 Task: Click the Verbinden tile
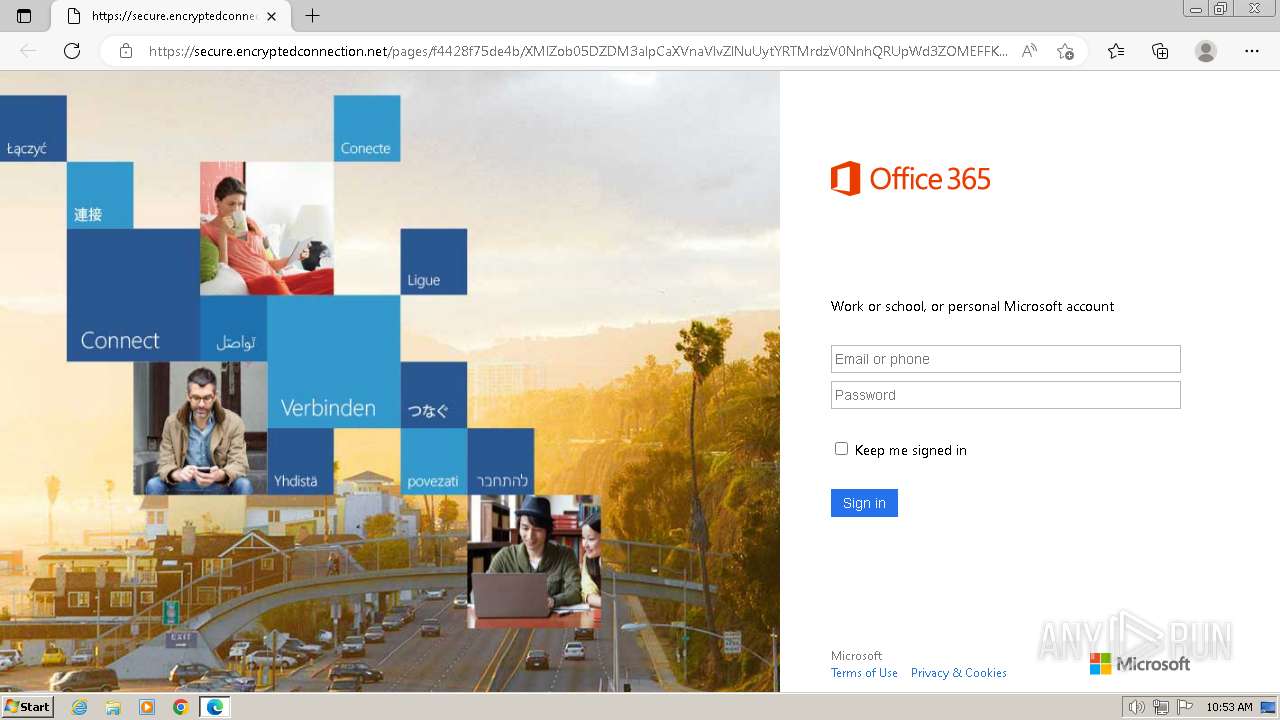333,362
